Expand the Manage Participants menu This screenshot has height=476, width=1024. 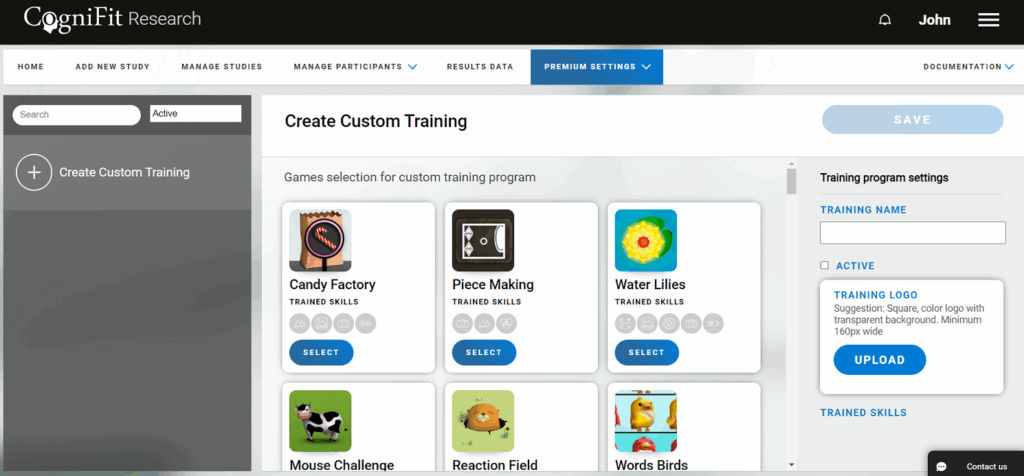pyautogui.click(x=355, y=67)
